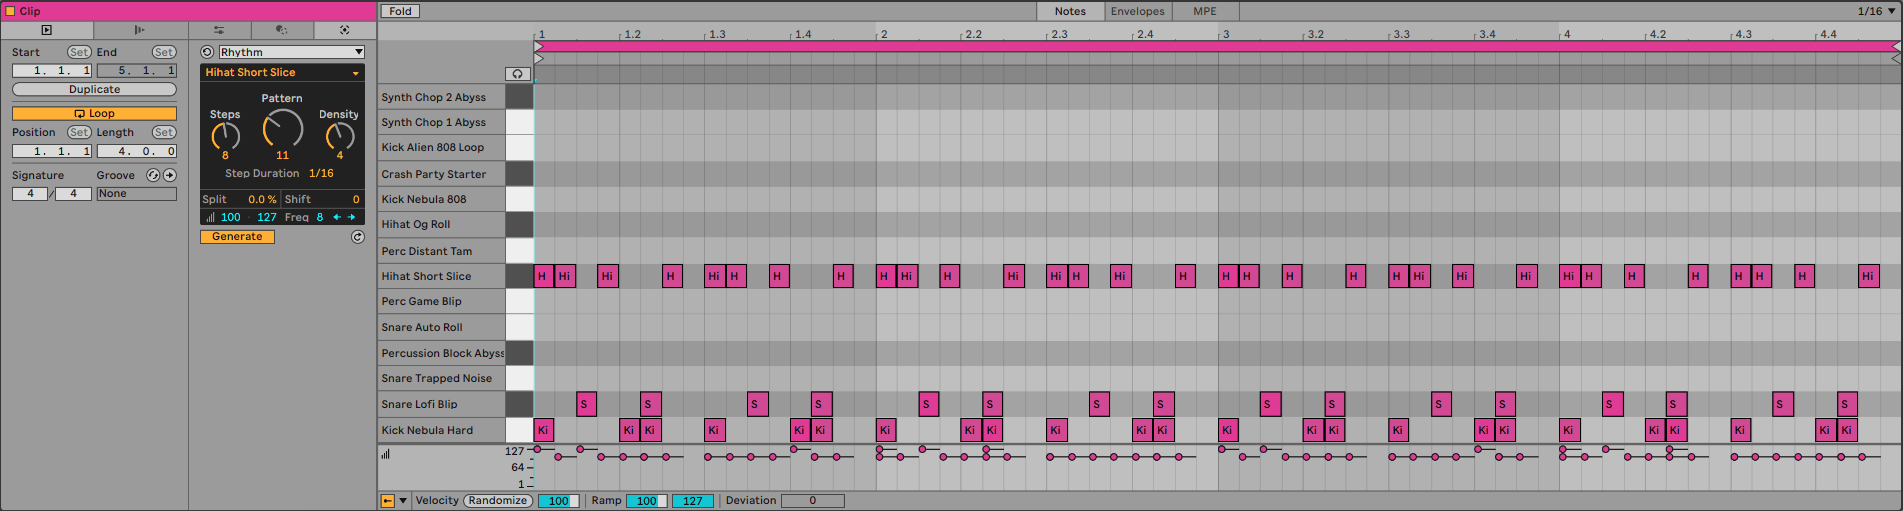
Task: Toggle the clip Loop switch
Action: click(94, 114)
